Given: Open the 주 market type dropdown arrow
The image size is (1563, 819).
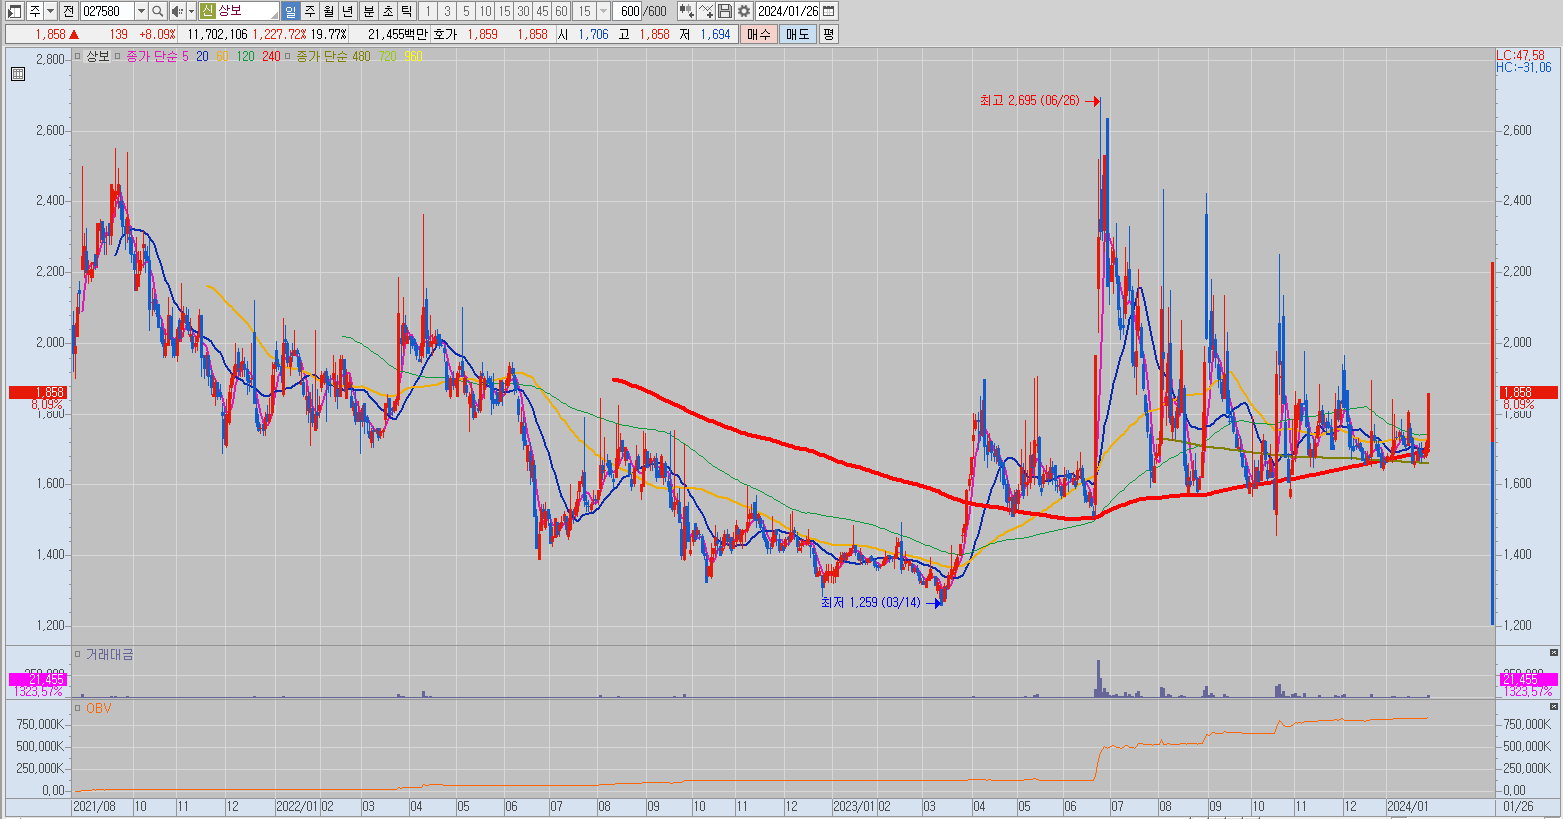Looking at the screenshot, I should tap(50, 11).
